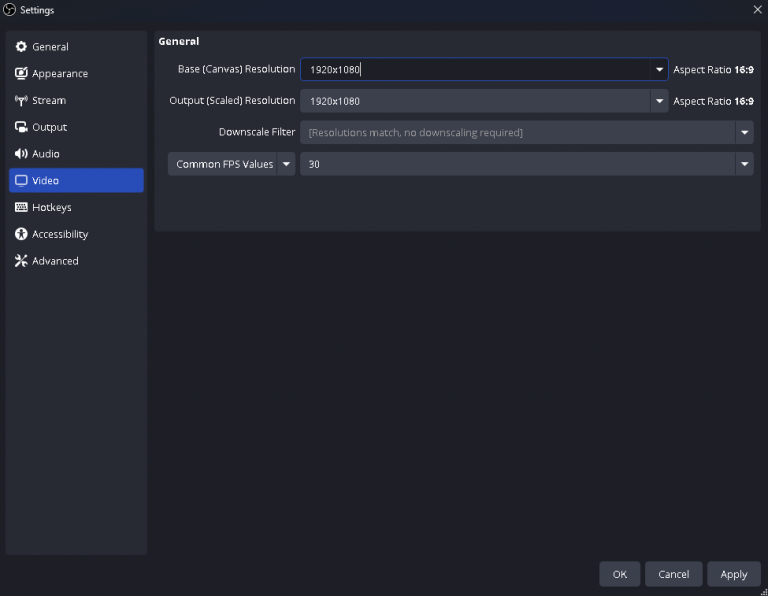Open Audio settings via speaker icon
Image resolution: width=768 pixels, height=596 pixels.
coord(21,154)
